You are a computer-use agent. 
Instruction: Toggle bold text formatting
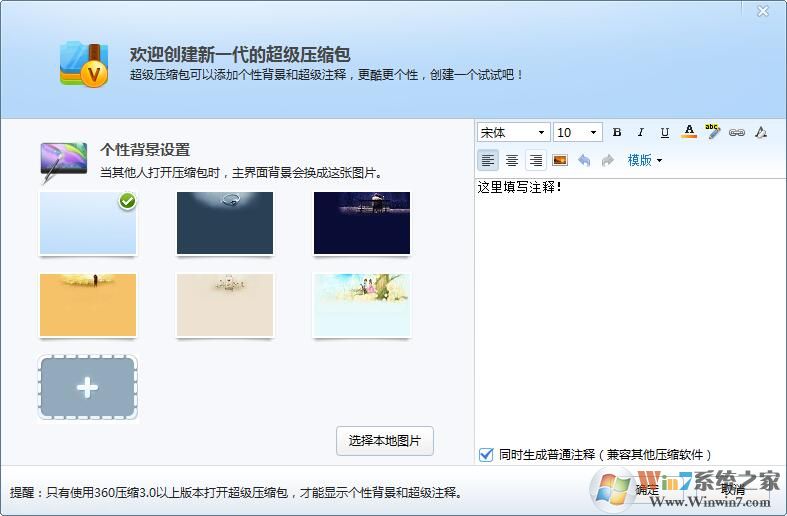click(x=617, y=133)
